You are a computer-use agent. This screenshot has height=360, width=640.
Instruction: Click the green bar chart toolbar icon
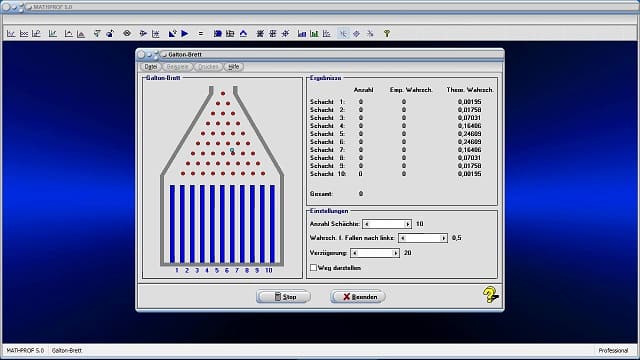click(x=314, y=33)
